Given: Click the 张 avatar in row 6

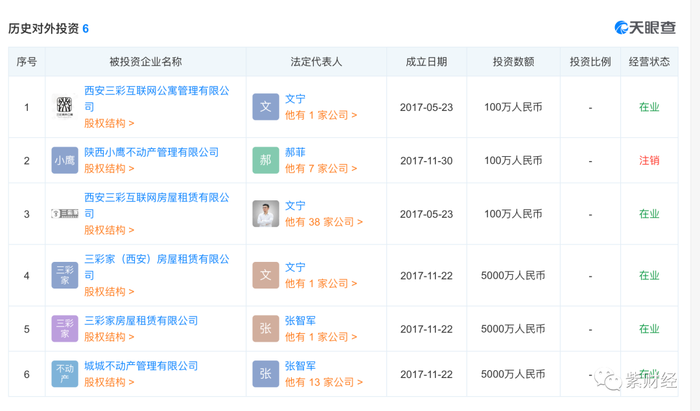Looking at the screenshot, I should (266, 374).
